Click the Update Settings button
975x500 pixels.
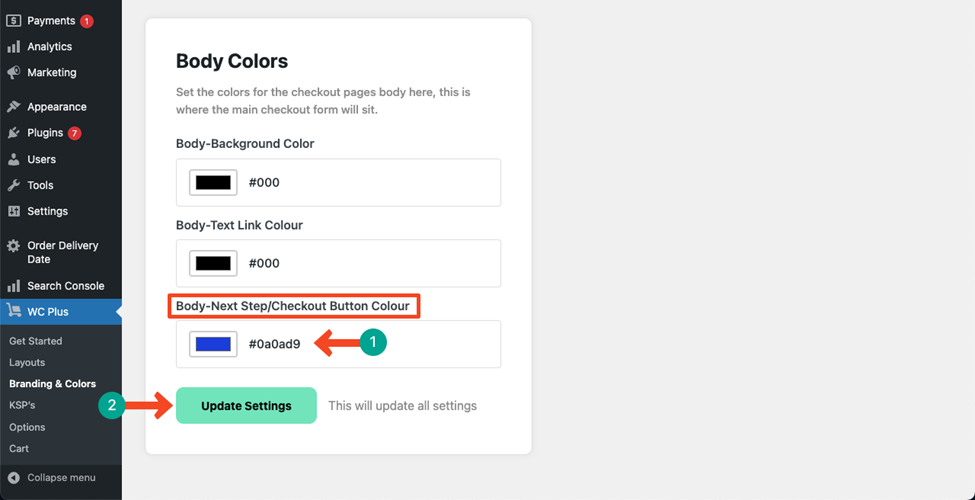[x=246, y=405]
